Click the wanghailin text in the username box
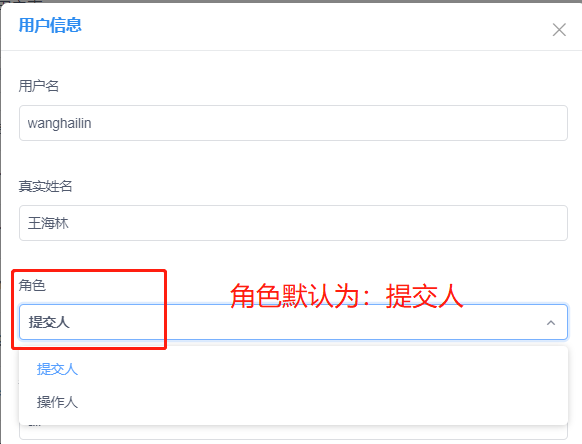The width and height of the screenshot is (582, 444). (x=59, y=123)
